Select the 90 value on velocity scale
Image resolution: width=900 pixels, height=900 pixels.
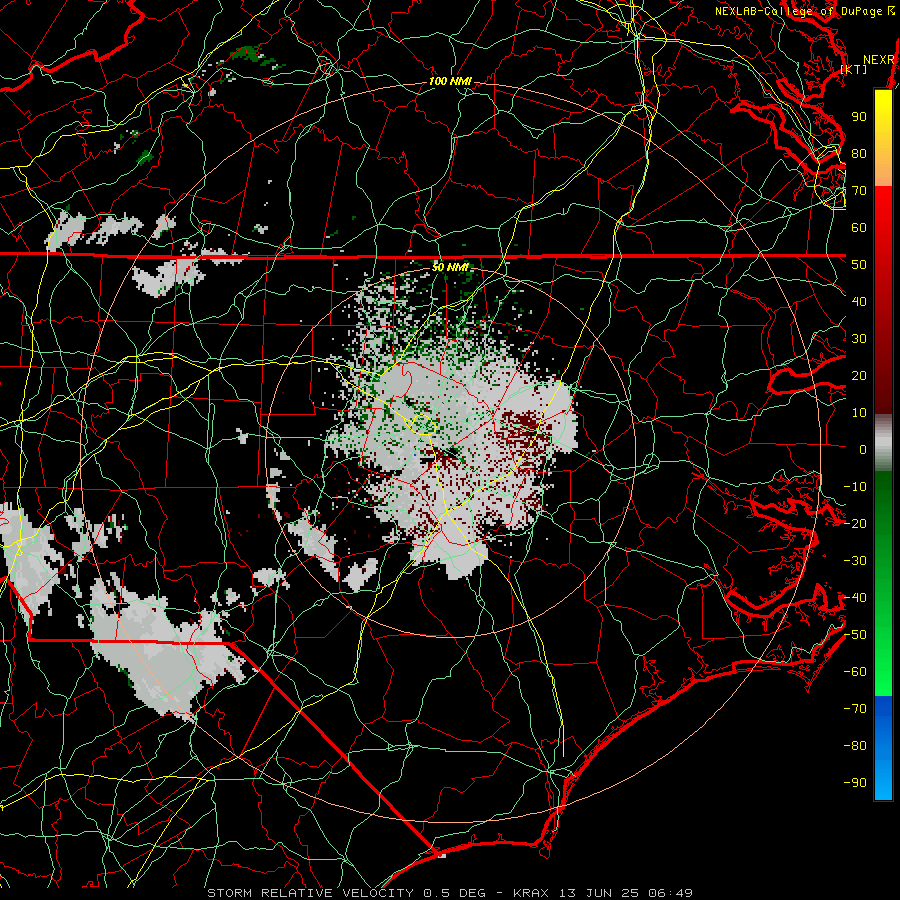point(859,117)
